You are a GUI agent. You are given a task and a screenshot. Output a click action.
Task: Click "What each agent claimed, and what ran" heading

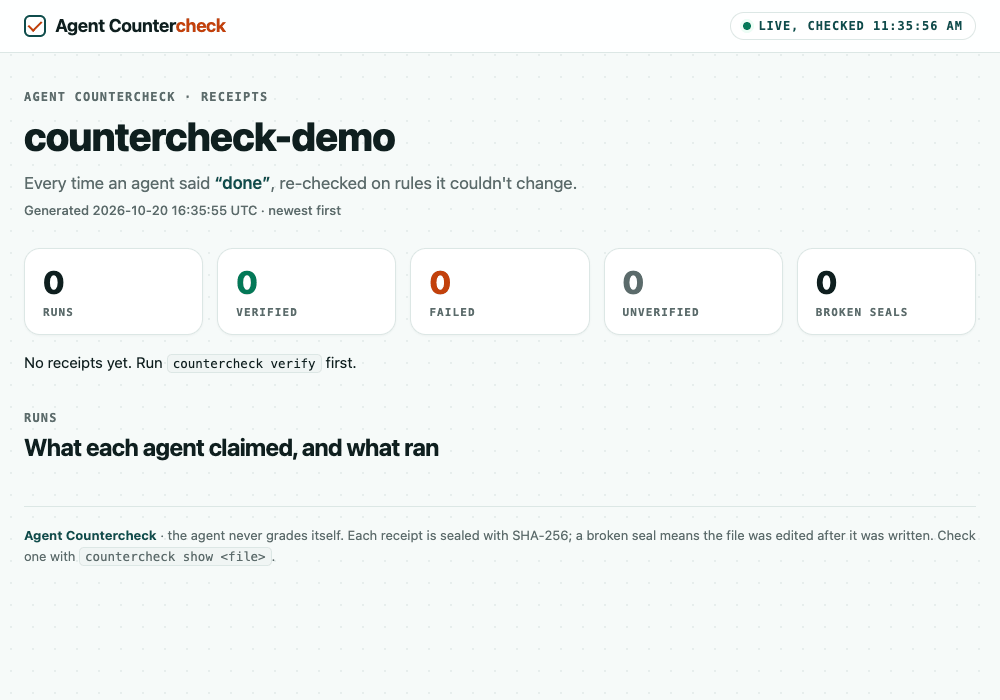pos(232,448)
